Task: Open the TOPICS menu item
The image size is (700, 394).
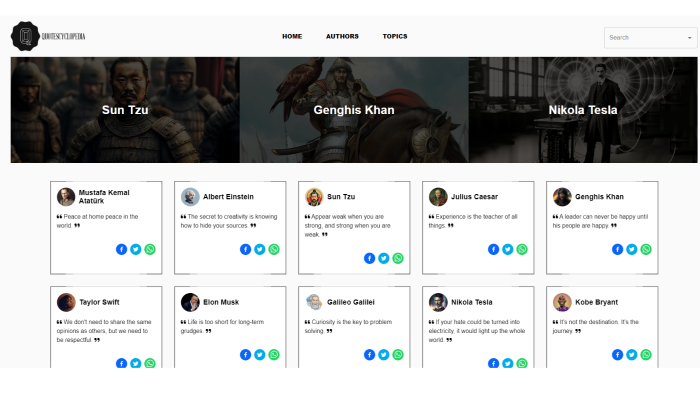Action: point(395,36)
